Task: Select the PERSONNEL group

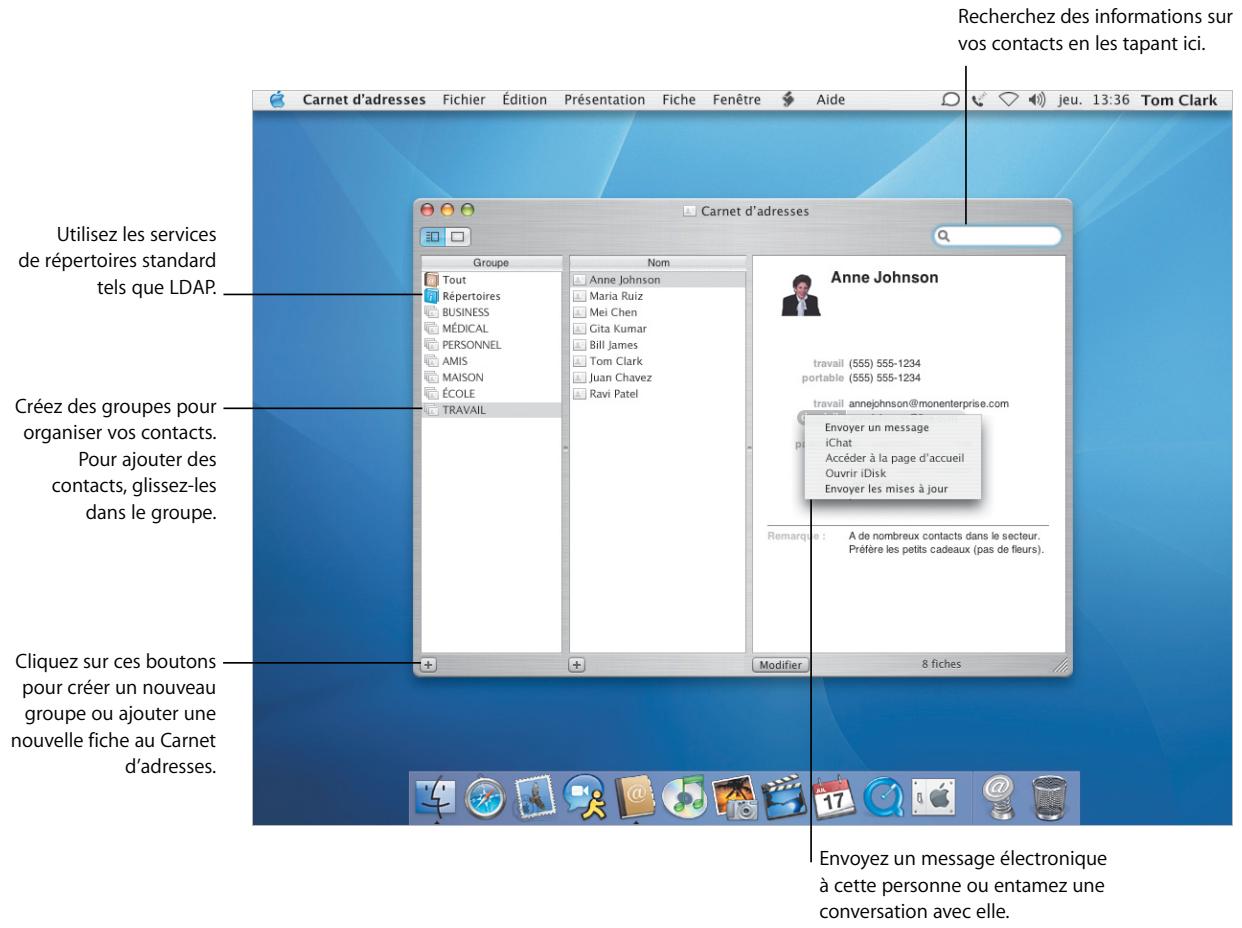Action: 491,344
